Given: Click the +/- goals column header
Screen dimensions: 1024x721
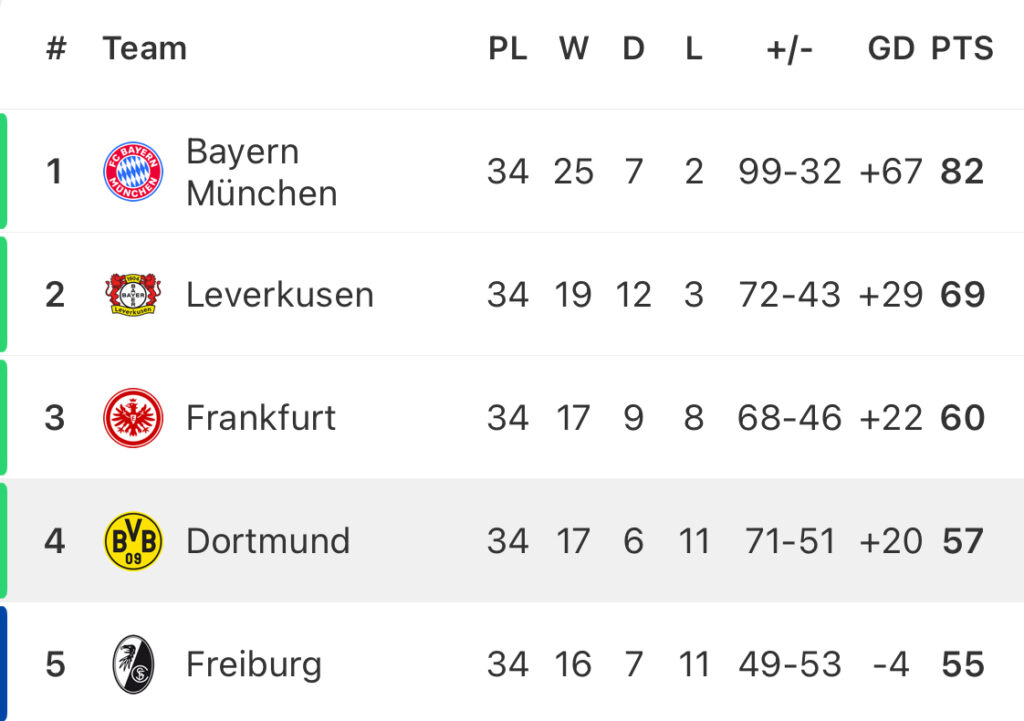Looking at the screenshot, I should pyautogui.click(x=790, y=50).
